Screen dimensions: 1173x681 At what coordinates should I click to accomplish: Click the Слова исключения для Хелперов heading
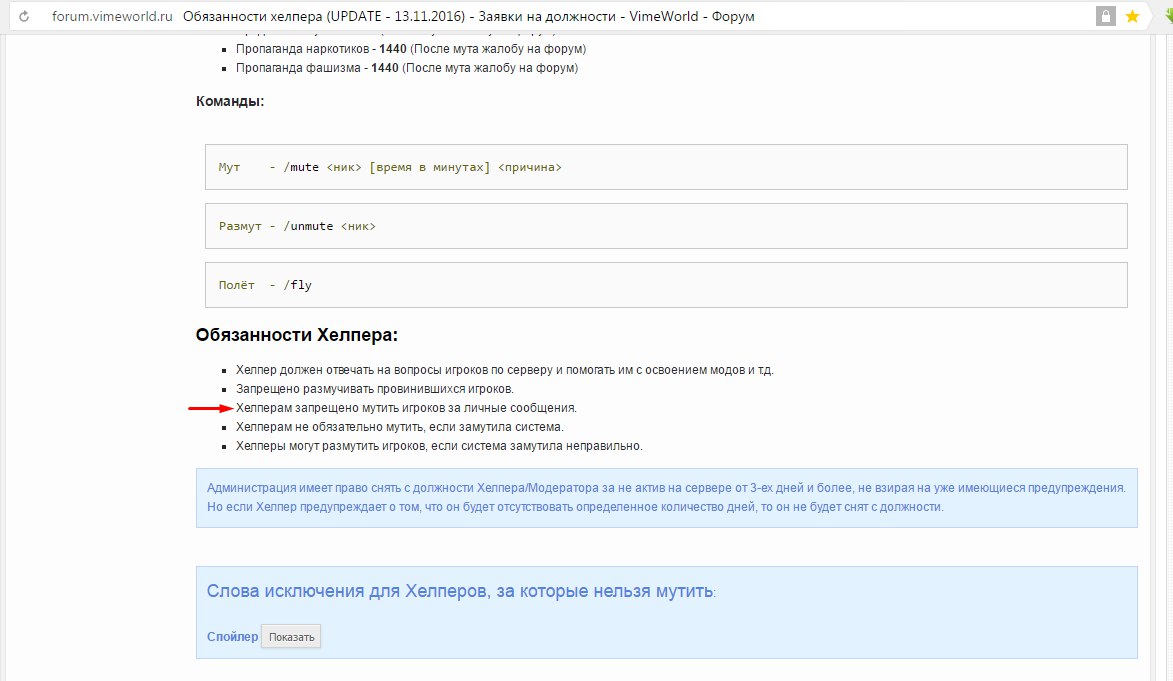click(x=460, y=590)
